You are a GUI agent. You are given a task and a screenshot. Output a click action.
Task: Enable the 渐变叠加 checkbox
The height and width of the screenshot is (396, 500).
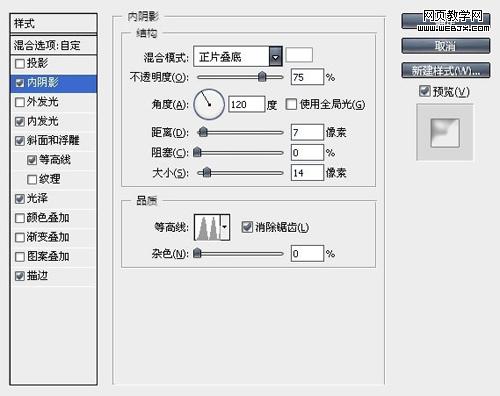click(20, 237)
